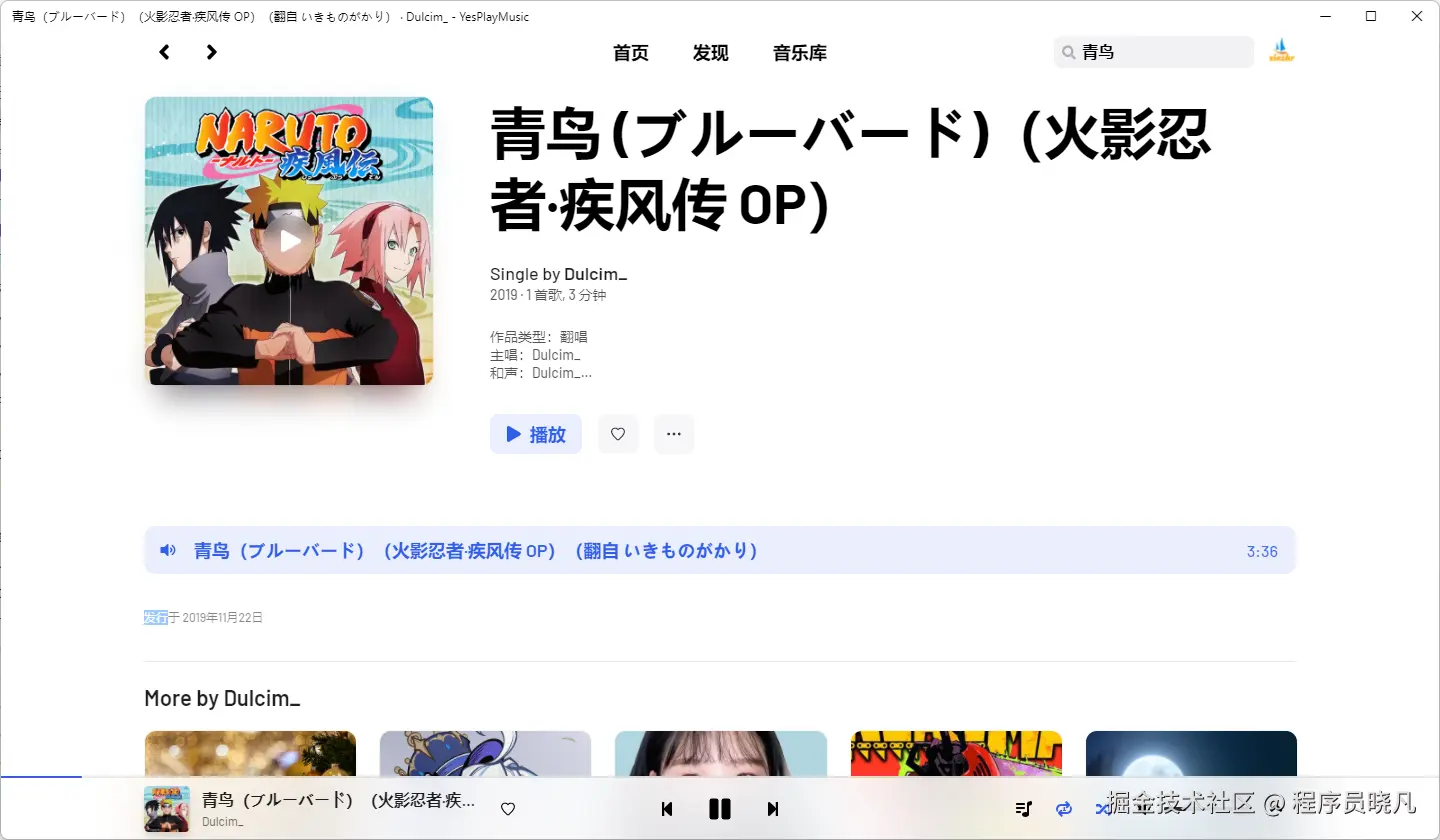Screen dimensions: 1440x840
Task: Toggle favorite heart for the album
Action: click(618, 434)
